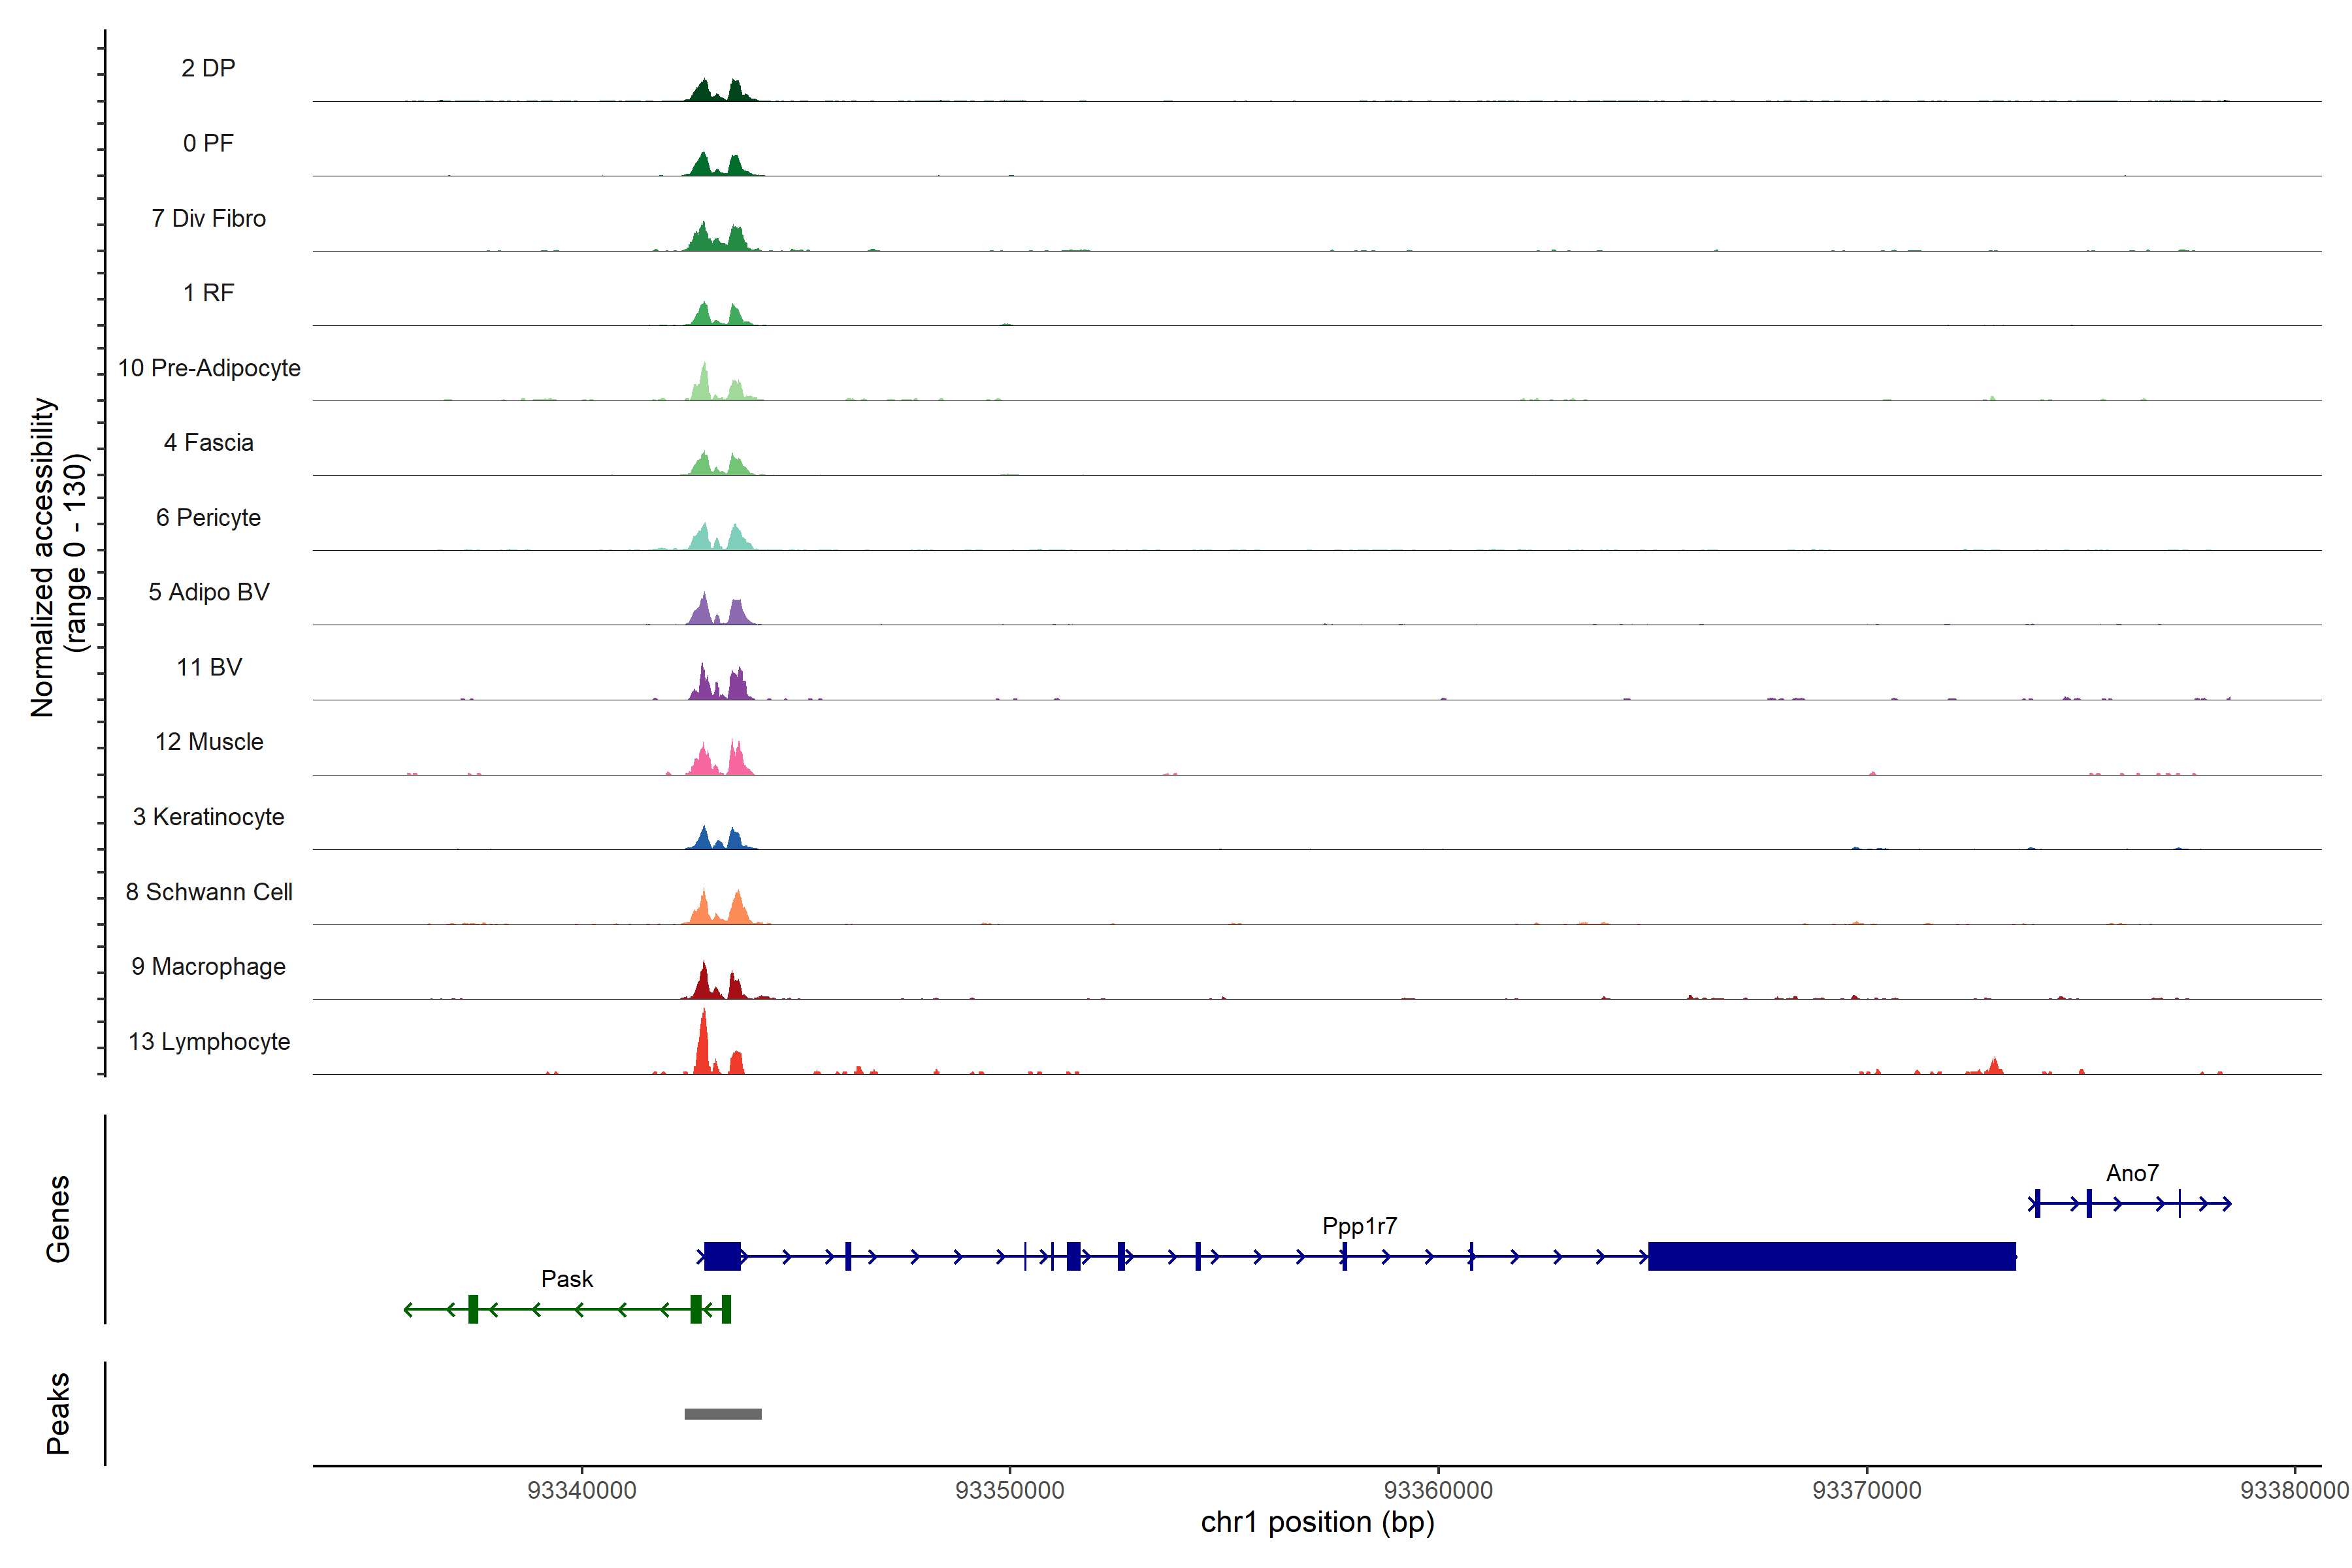The height and width of the screenshot is (1568, 2352).
Task: Click the gray peak bar in Peaks track
Action: (723, 1413)
